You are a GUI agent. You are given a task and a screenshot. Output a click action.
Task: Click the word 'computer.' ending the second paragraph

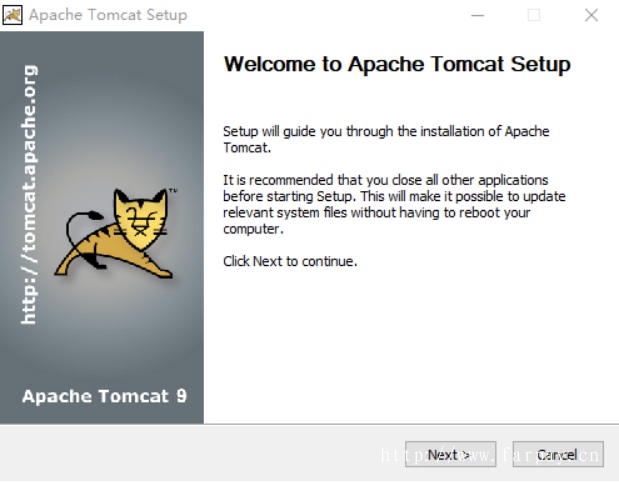[253, 229]
